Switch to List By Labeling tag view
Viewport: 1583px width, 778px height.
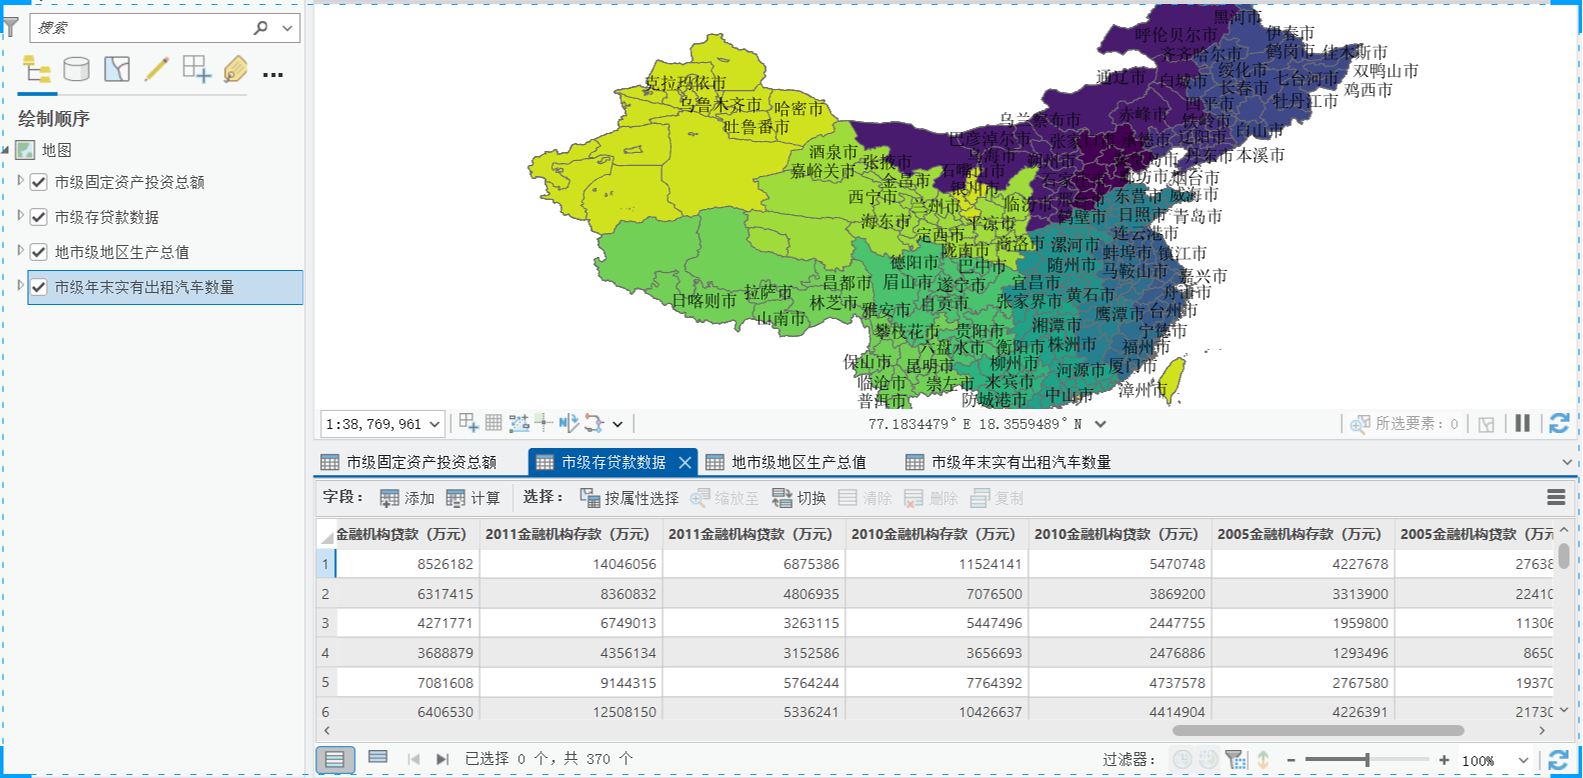[x=236, y=69]
